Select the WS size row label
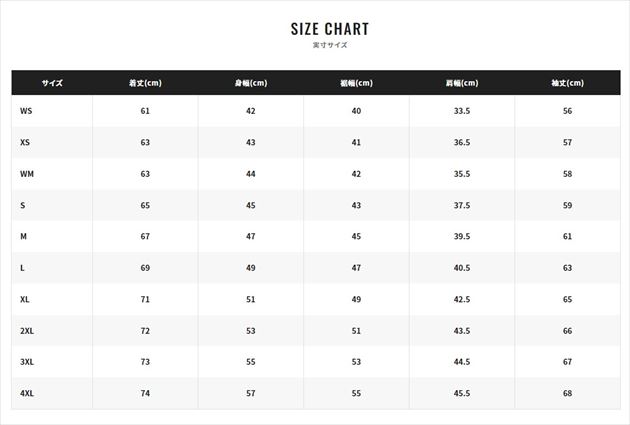This screenshot has height=425, width=630. click(26, 111)
